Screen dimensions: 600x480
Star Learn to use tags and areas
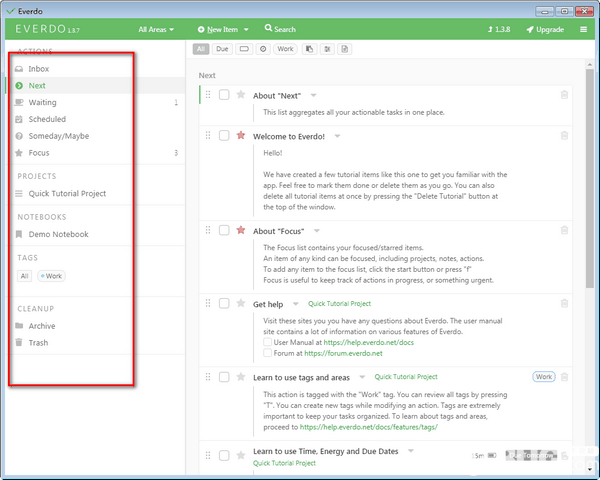(x=241, y=377)
